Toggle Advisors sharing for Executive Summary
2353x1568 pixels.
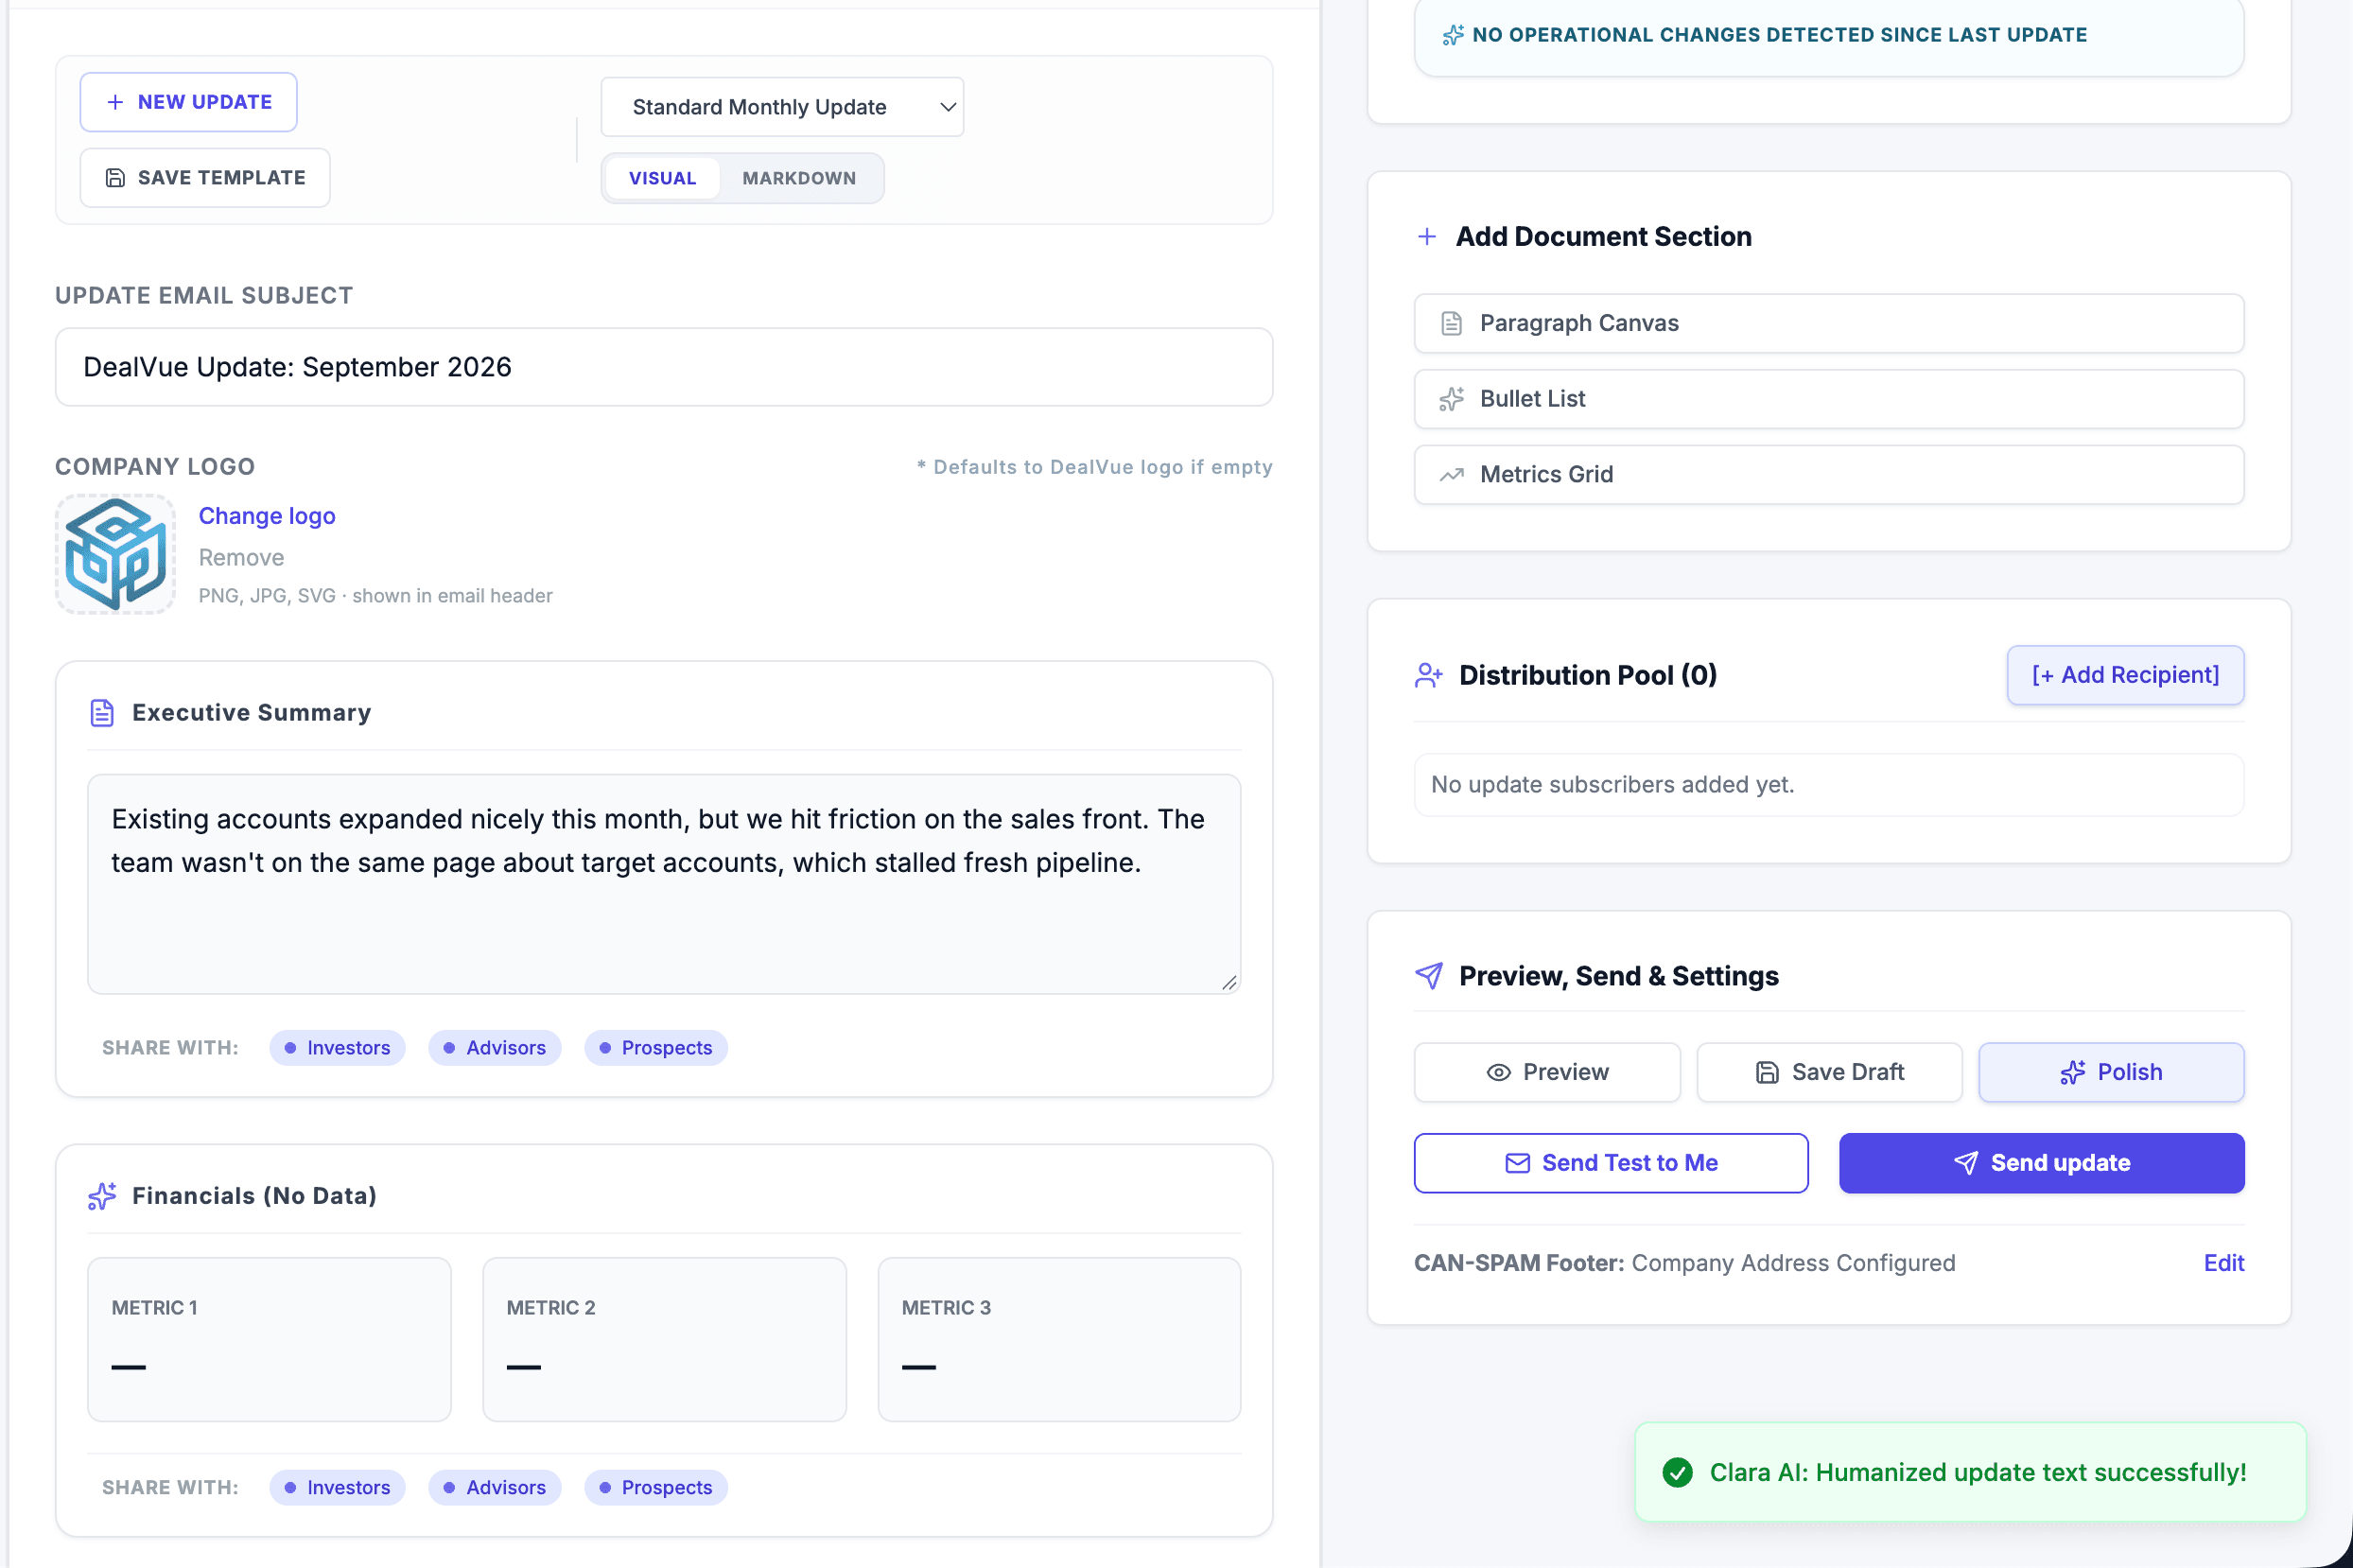tap(495, 1048)
